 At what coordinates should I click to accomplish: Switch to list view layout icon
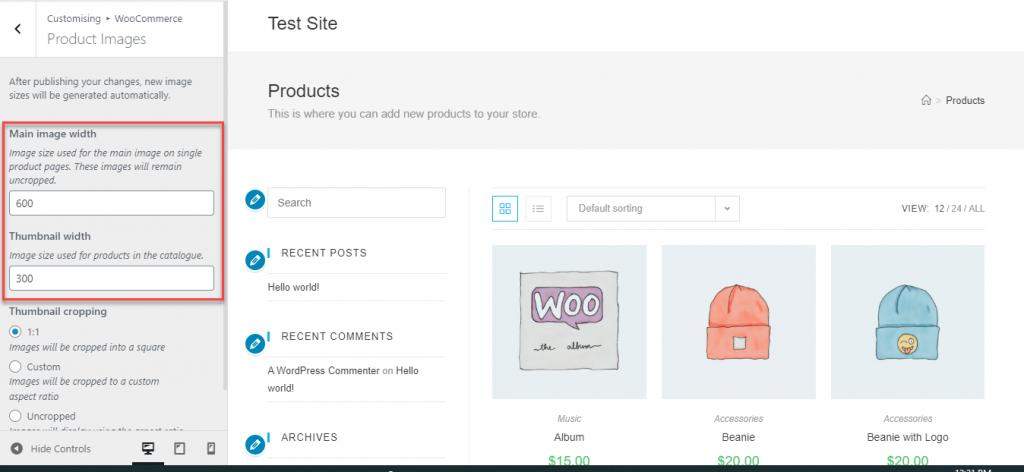click(538, 208)
